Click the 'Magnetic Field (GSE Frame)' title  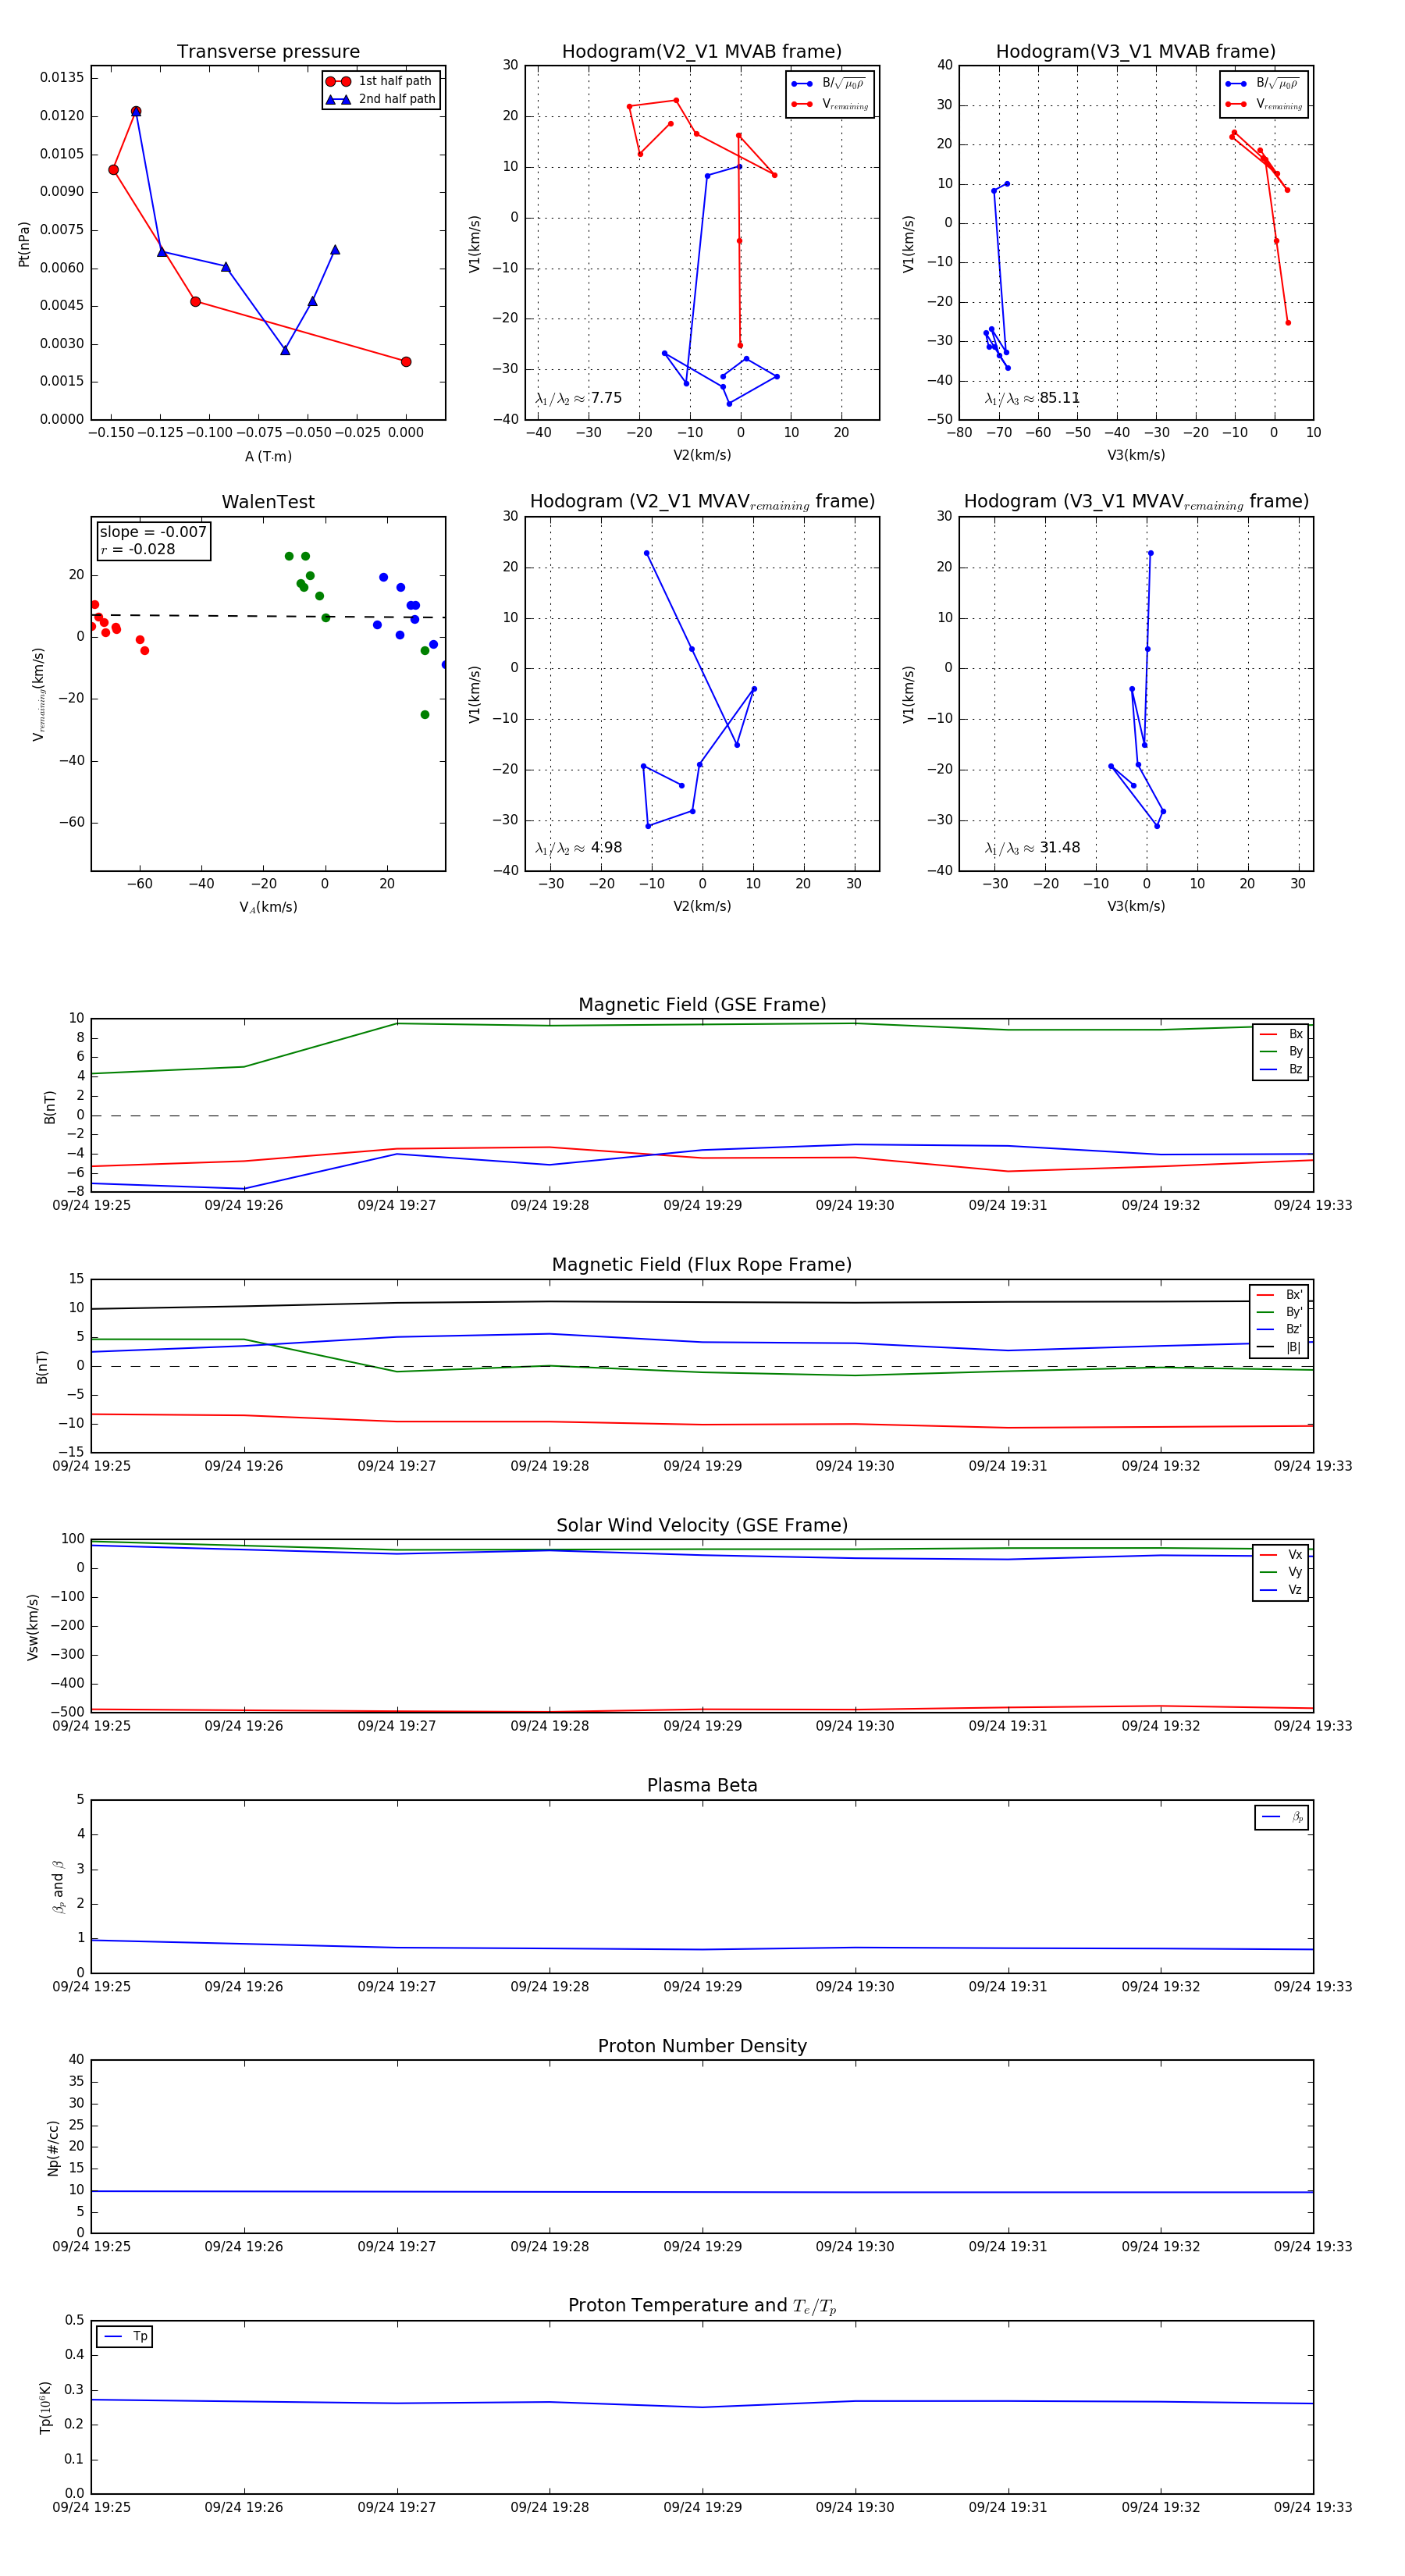[702, 1005]
